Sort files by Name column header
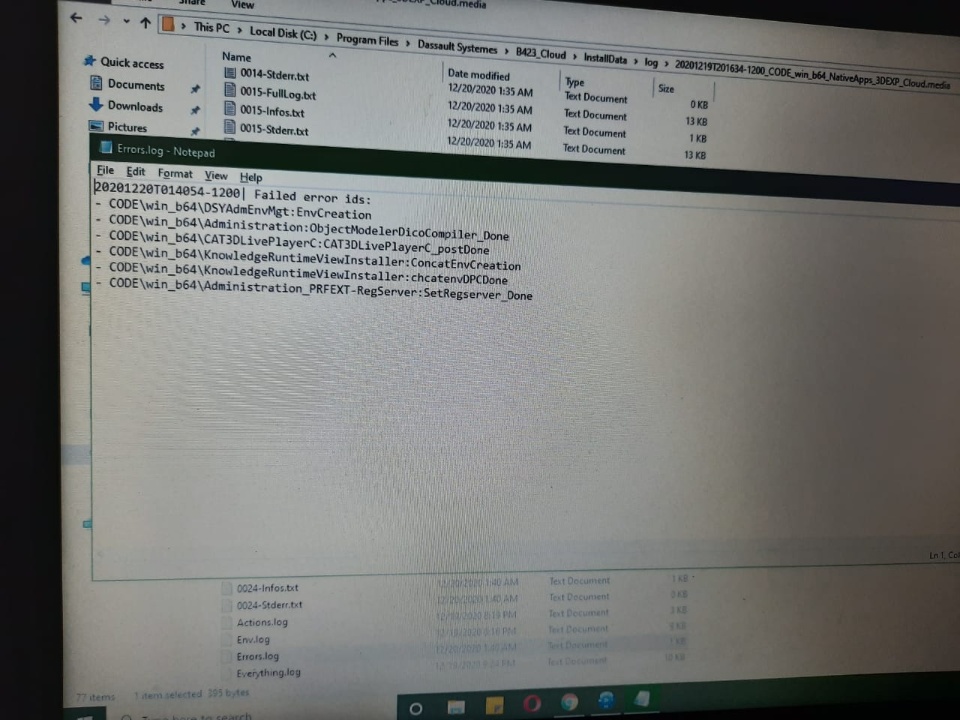The image size is (960, 720). (236, 56)
